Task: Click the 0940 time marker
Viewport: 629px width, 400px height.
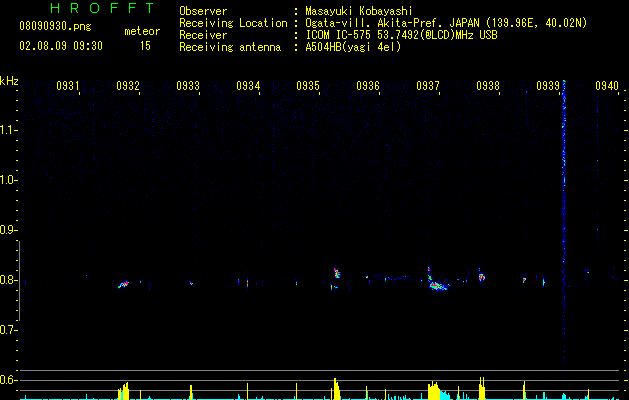Action: tap(607, 86)
